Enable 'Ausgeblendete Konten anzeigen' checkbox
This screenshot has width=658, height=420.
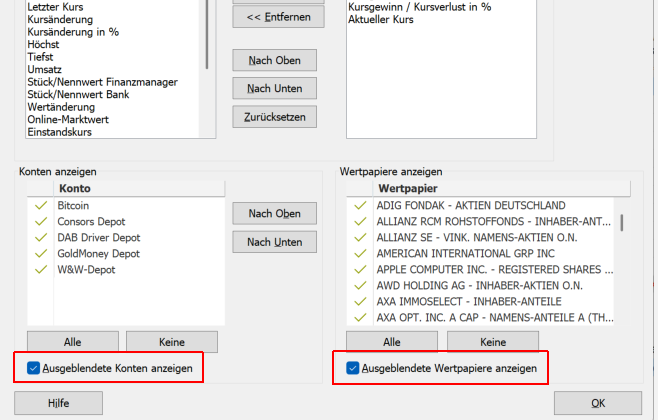pyautogui.click(x=34, y=369)
